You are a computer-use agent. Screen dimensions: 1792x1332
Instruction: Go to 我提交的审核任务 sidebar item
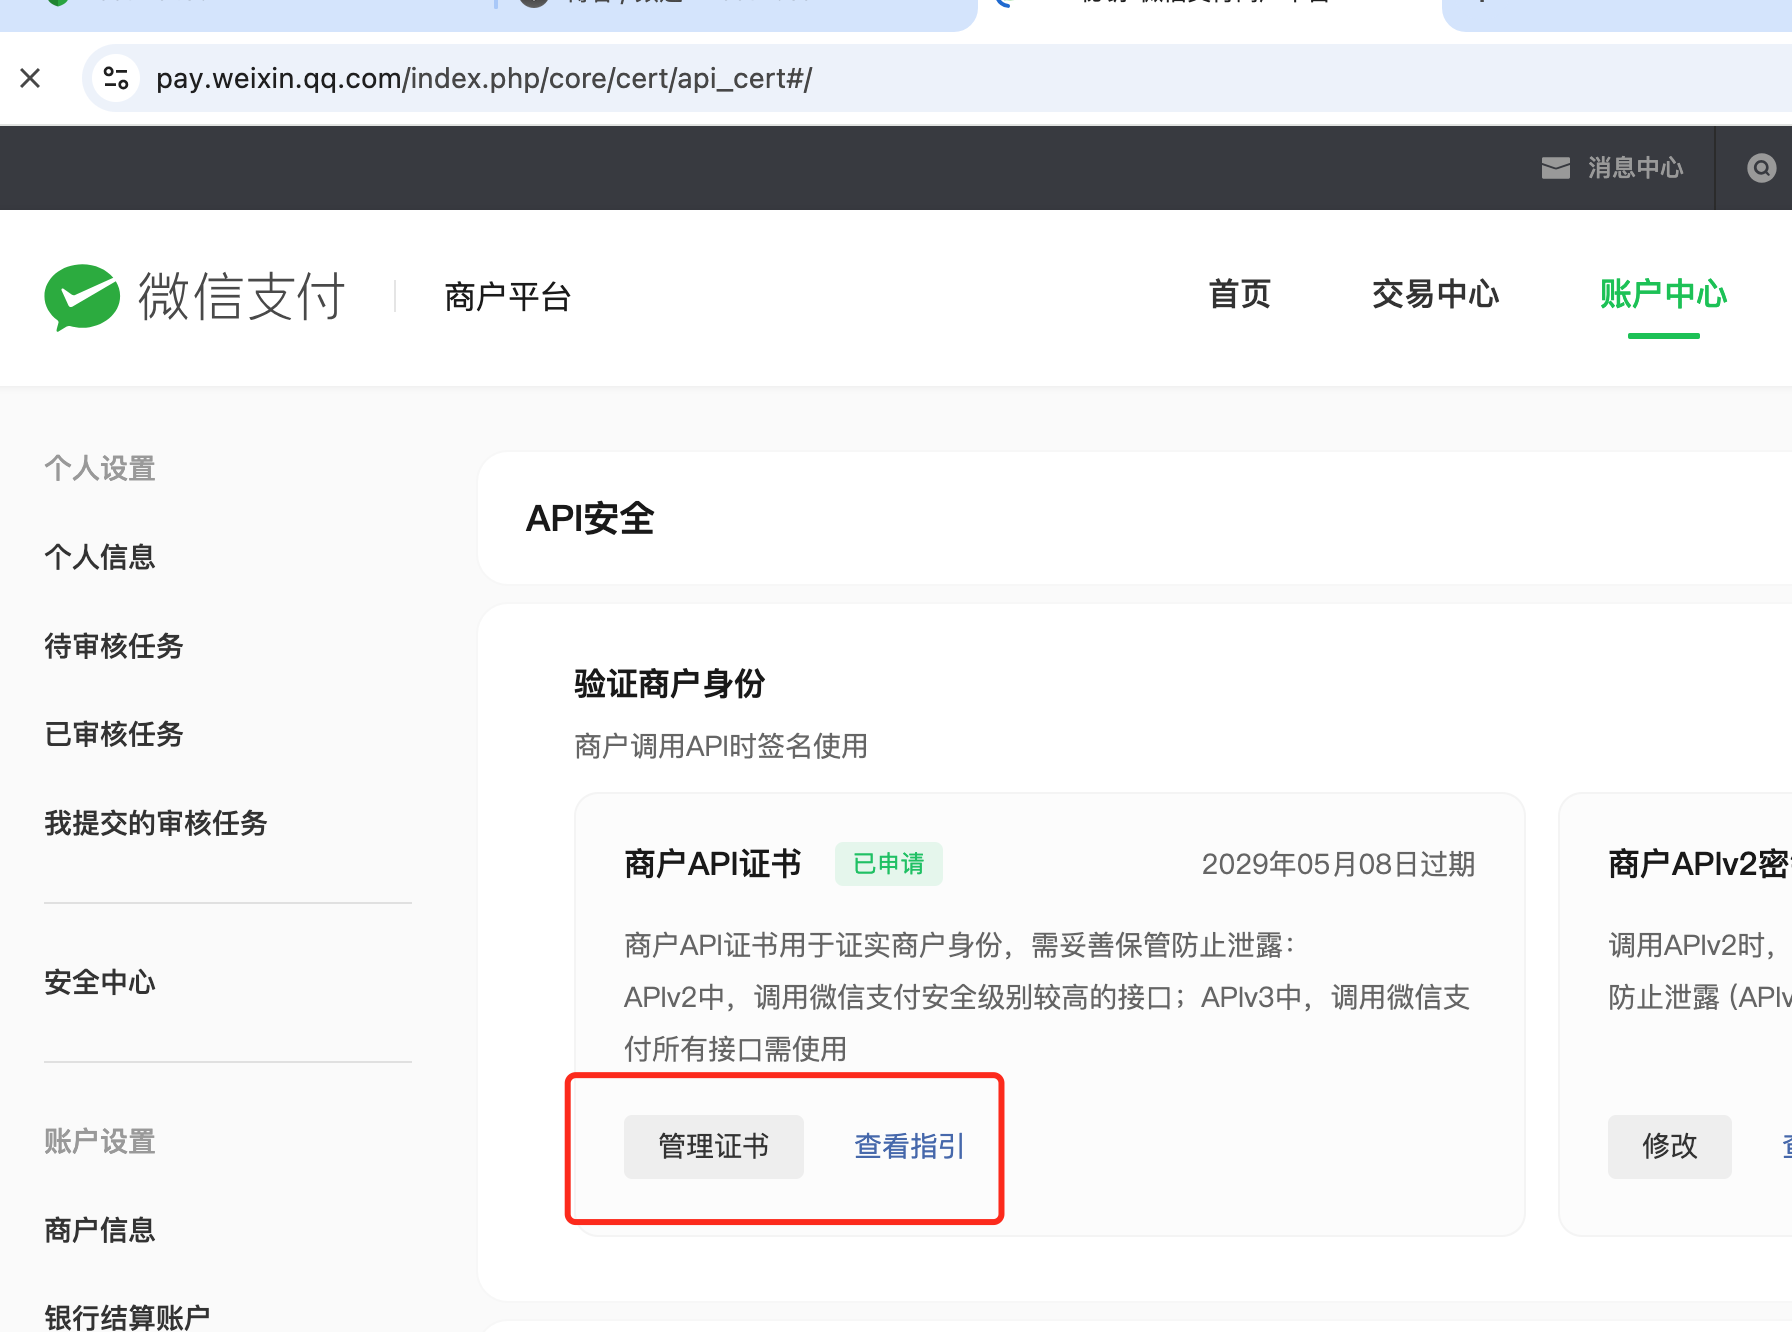click(156, 823)
